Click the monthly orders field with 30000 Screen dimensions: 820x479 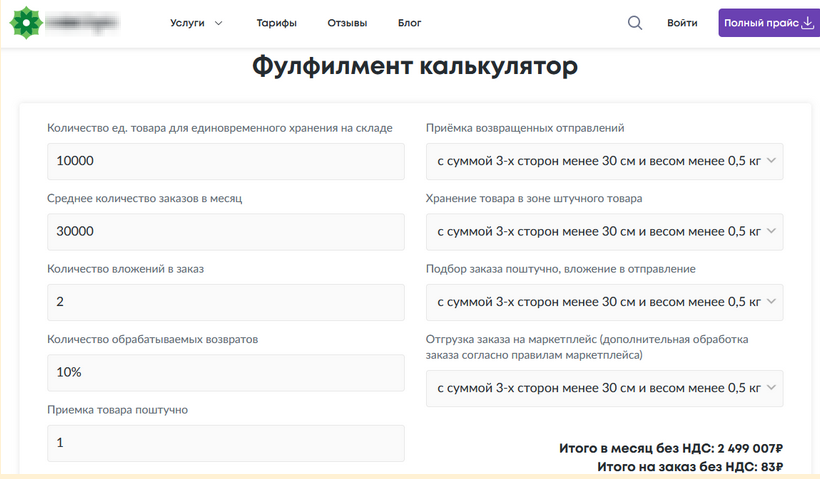click(x=225, y=231)
